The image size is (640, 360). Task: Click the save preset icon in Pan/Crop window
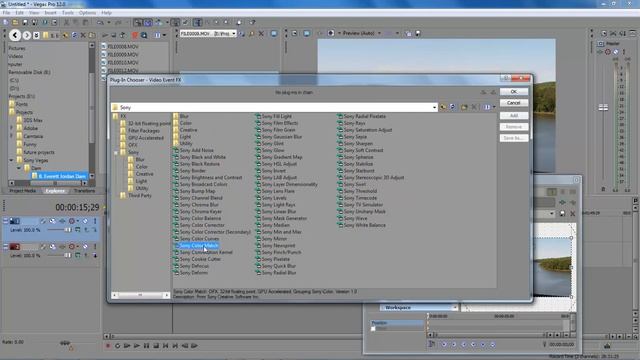pos(562,213)
